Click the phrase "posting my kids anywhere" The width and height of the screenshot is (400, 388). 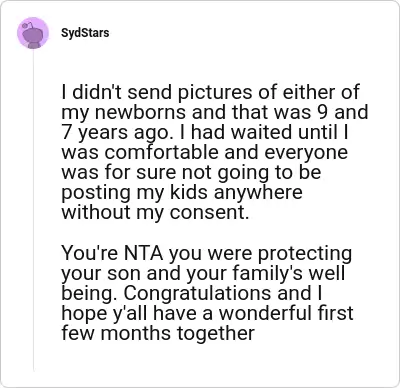click(182, 193)
